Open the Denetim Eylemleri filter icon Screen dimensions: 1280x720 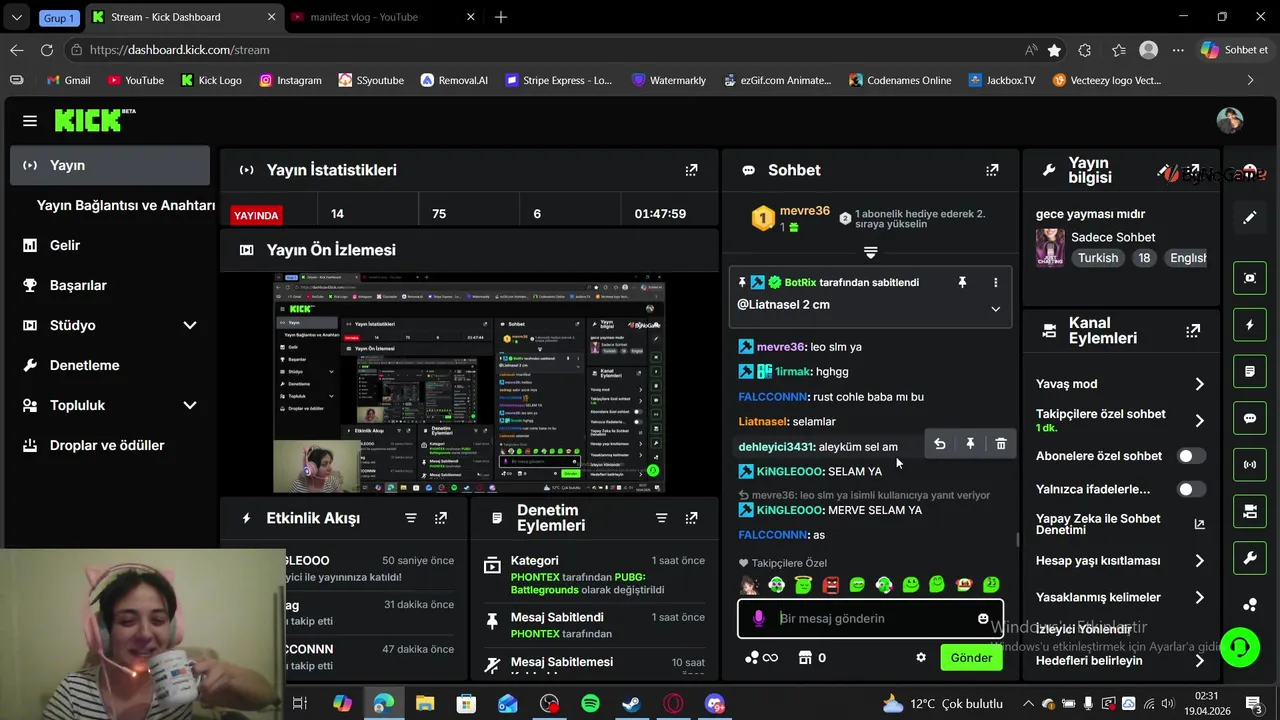pos(661,518)
